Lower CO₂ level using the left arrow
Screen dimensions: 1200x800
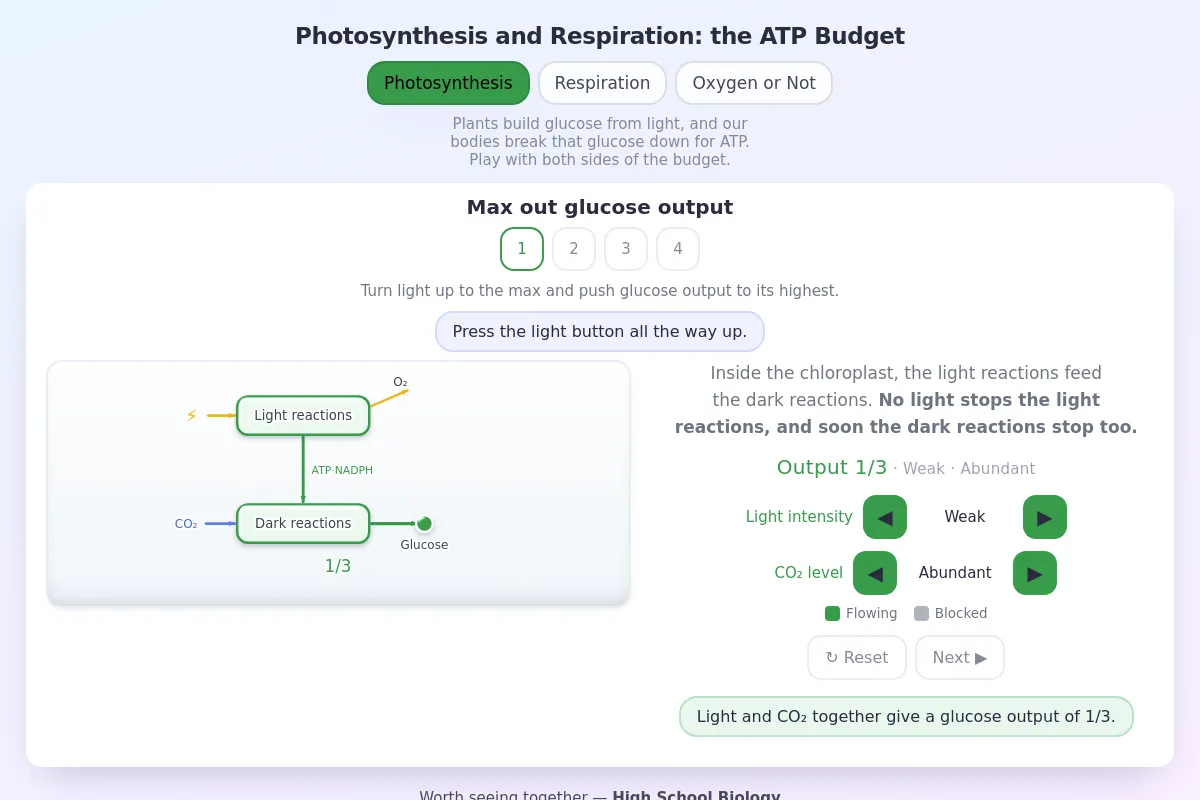pyautogui.click(x=875, y=573)
